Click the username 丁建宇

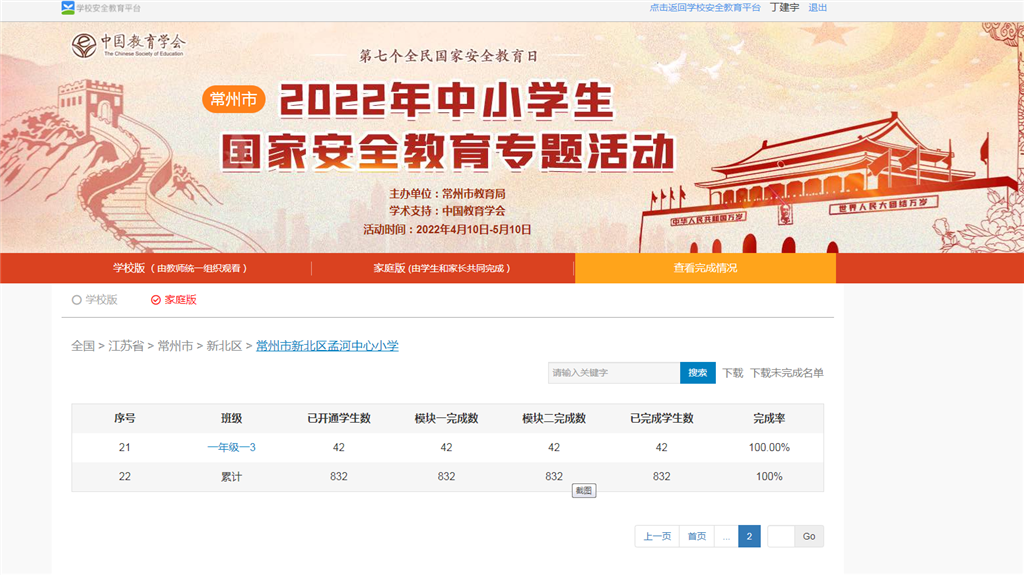pos(784,8)
